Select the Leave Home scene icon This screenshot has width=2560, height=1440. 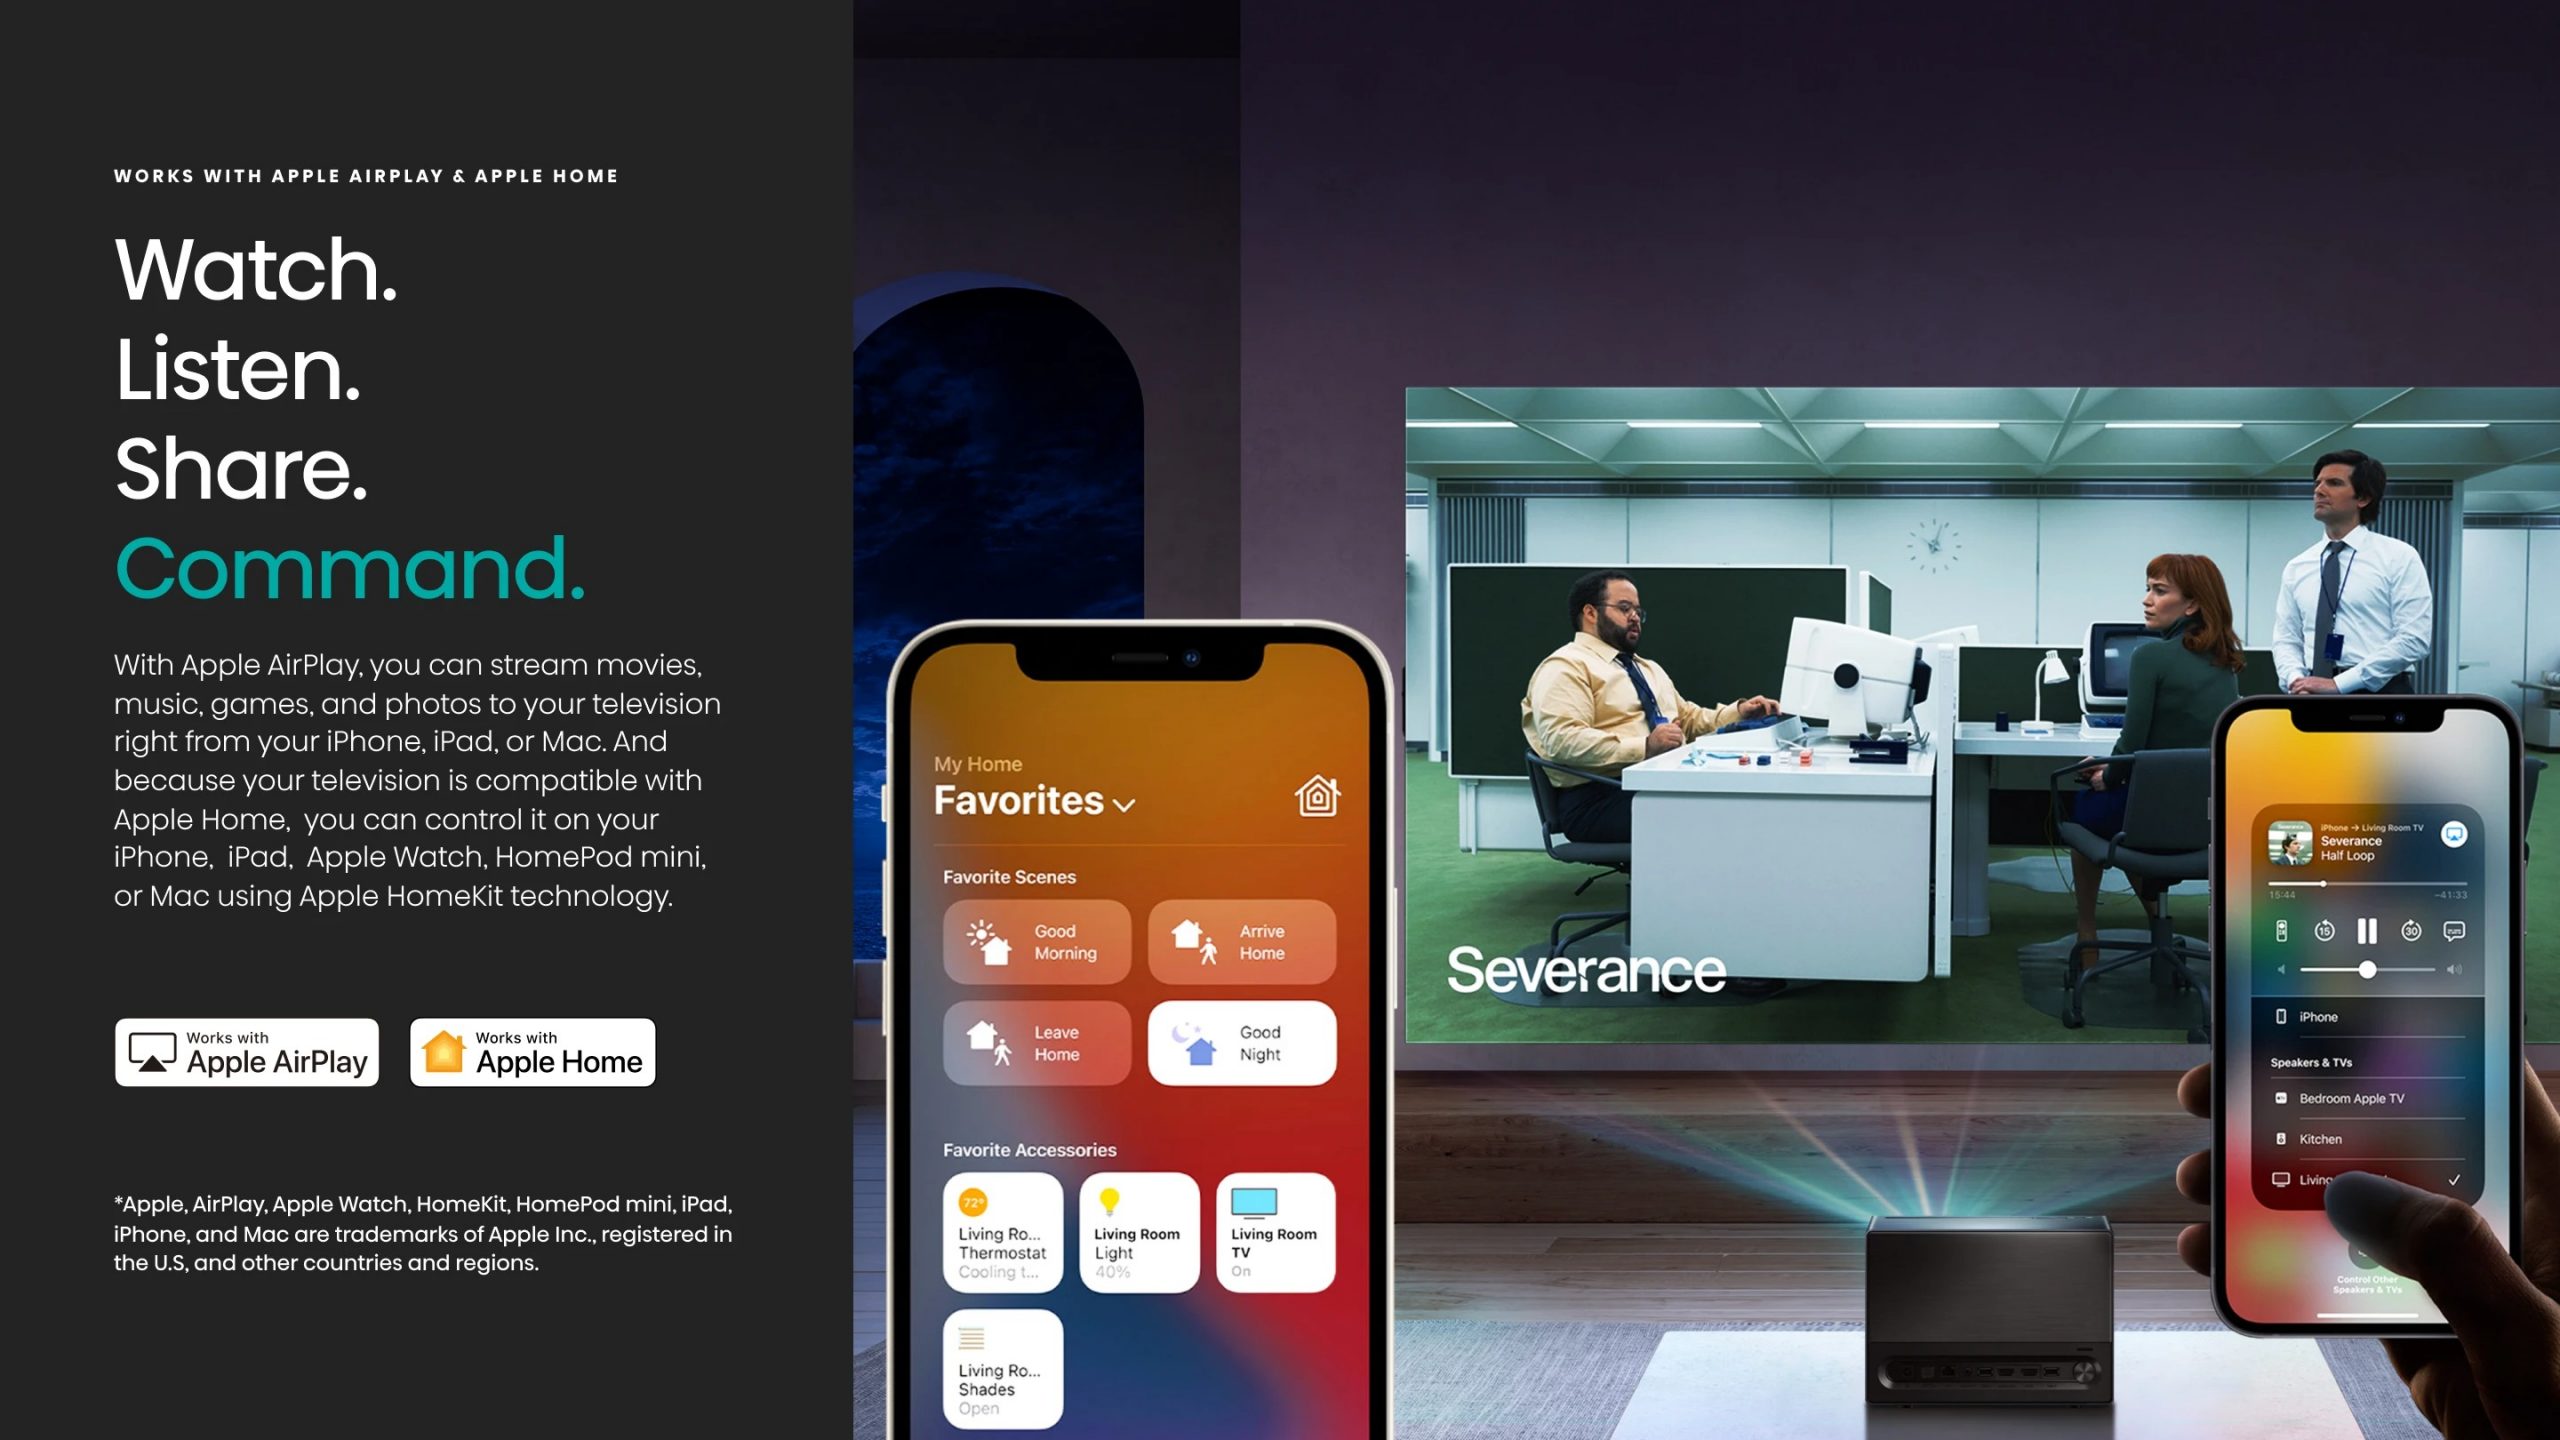coord(992,1039)
